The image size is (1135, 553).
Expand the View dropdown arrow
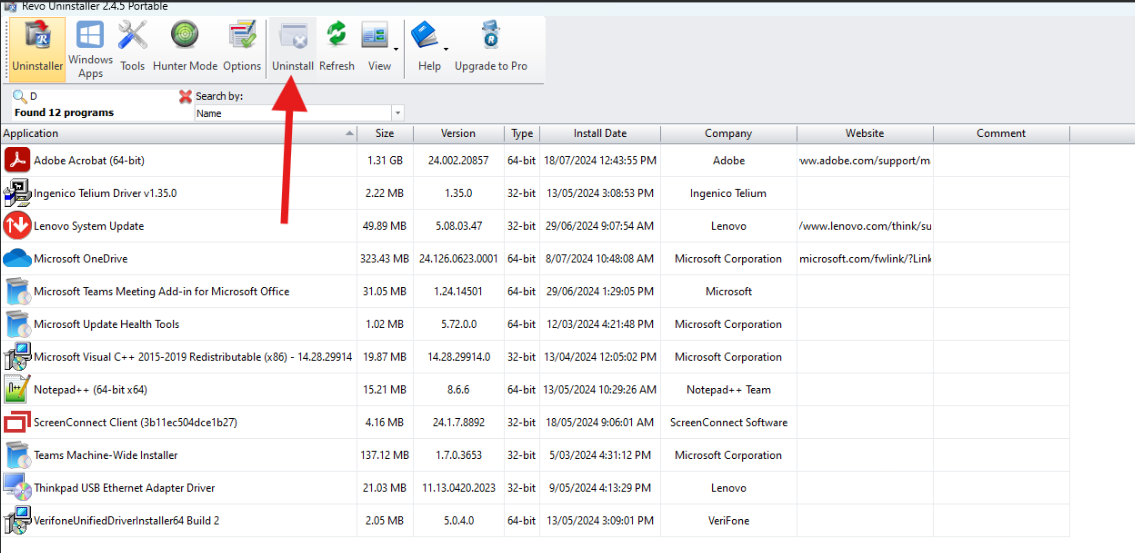pyautogui.click(x=396, y=48)
